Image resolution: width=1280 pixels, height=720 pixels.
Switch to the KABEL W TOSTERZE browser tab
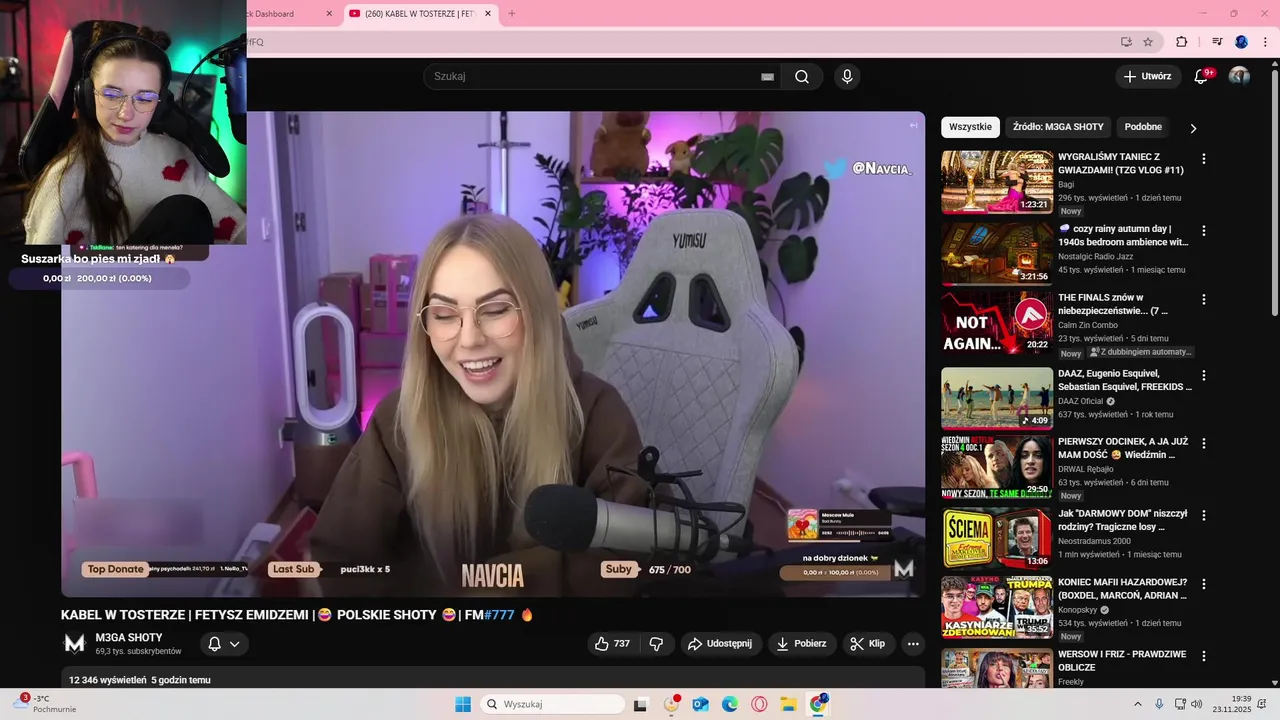[420, 14]
